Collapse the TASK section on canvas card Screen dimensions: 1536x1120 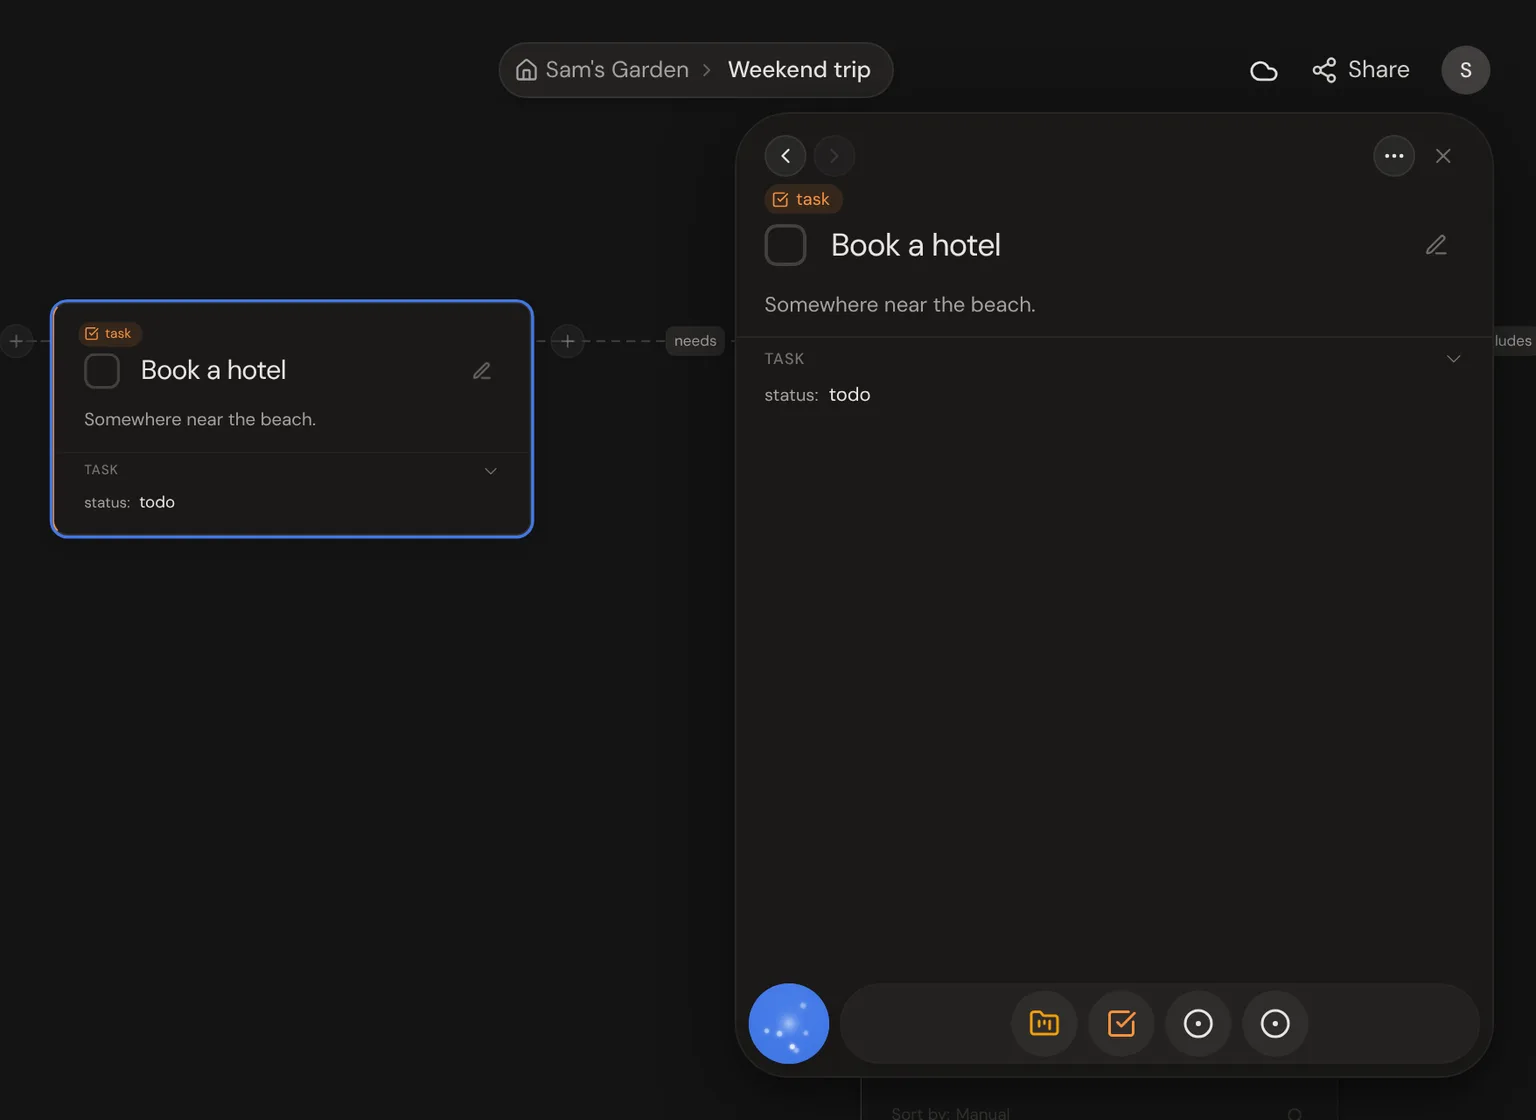click(x=490, y=471)
